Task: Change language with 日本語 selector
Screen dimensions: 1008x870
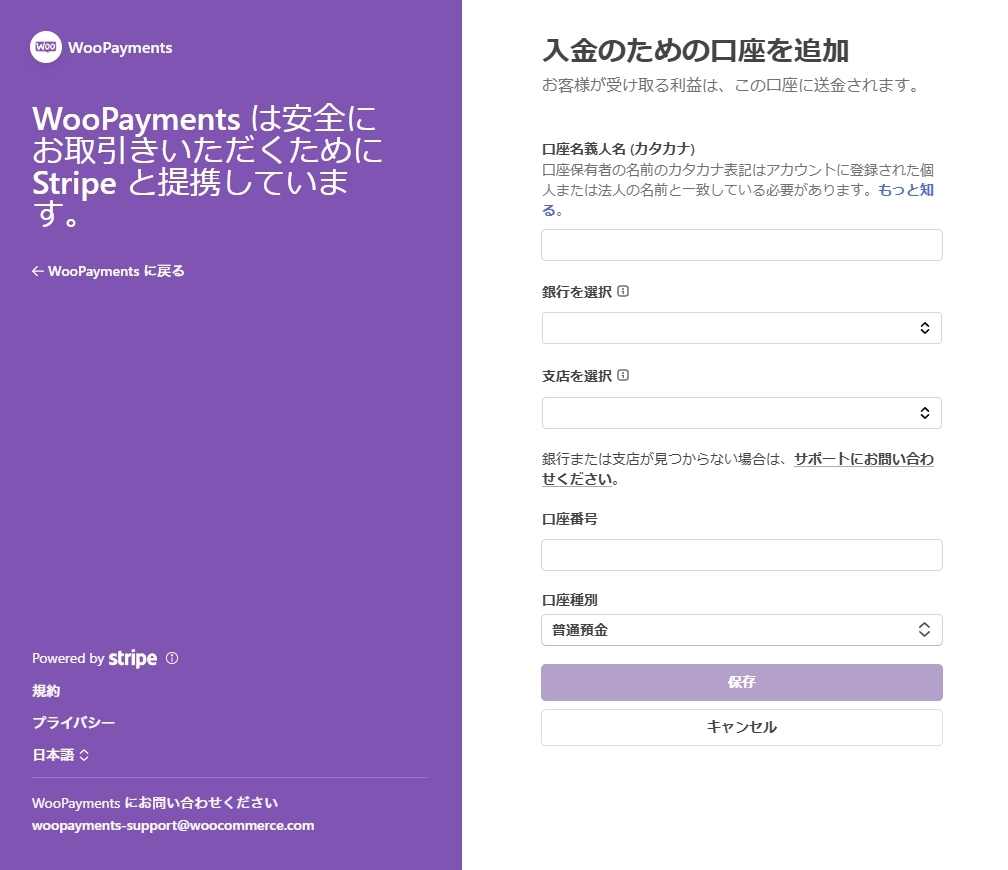Action: click(x=61, y=755)
